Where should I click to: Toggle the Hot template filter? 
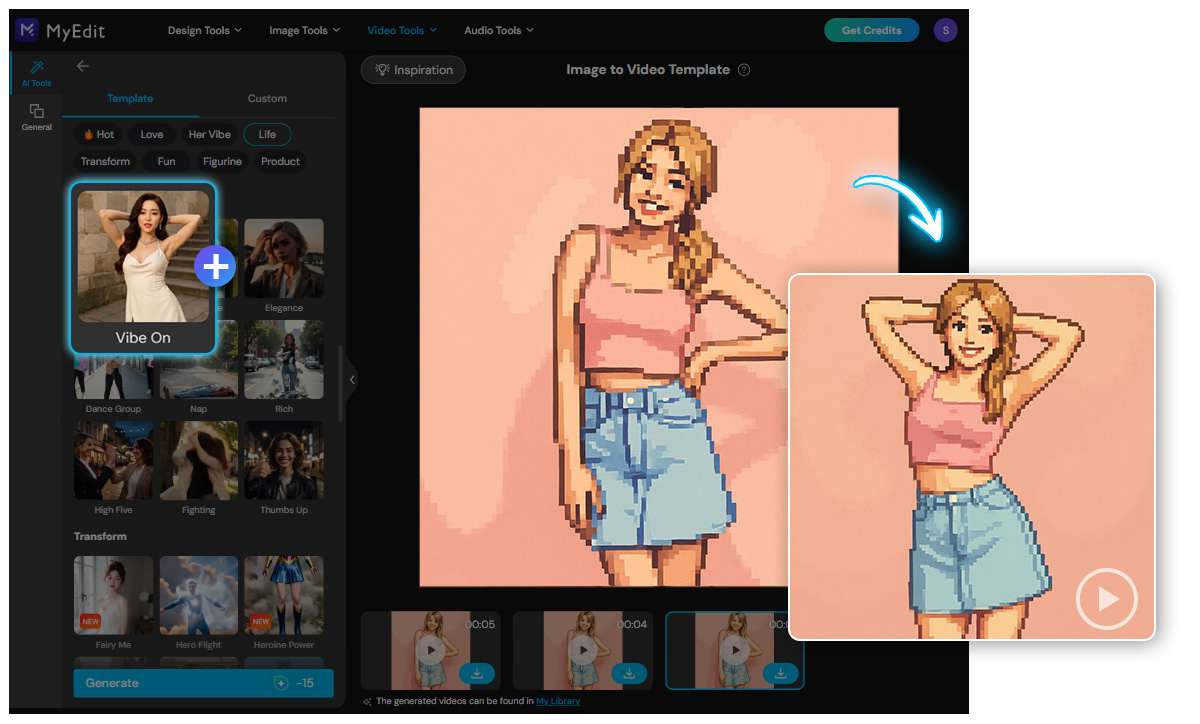click(x=98, y=134)
